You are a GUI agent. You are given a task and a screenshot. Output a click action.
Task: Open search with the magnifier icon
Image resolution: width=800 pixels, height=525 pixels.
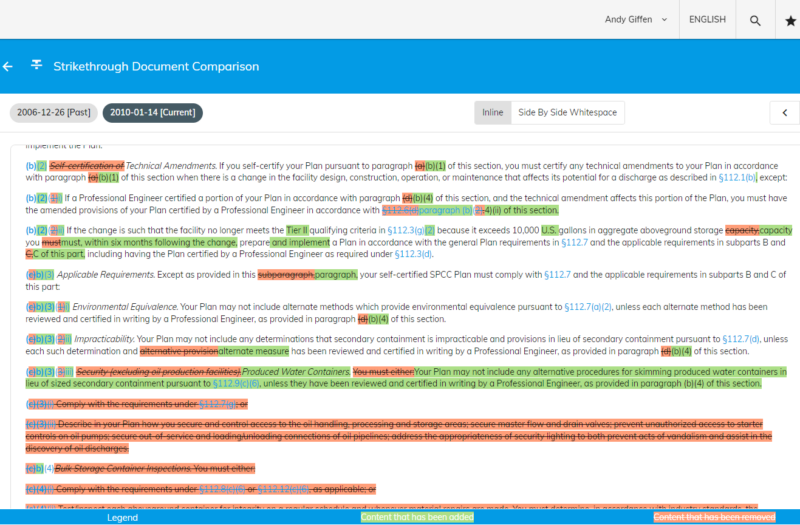click(755, 20)
